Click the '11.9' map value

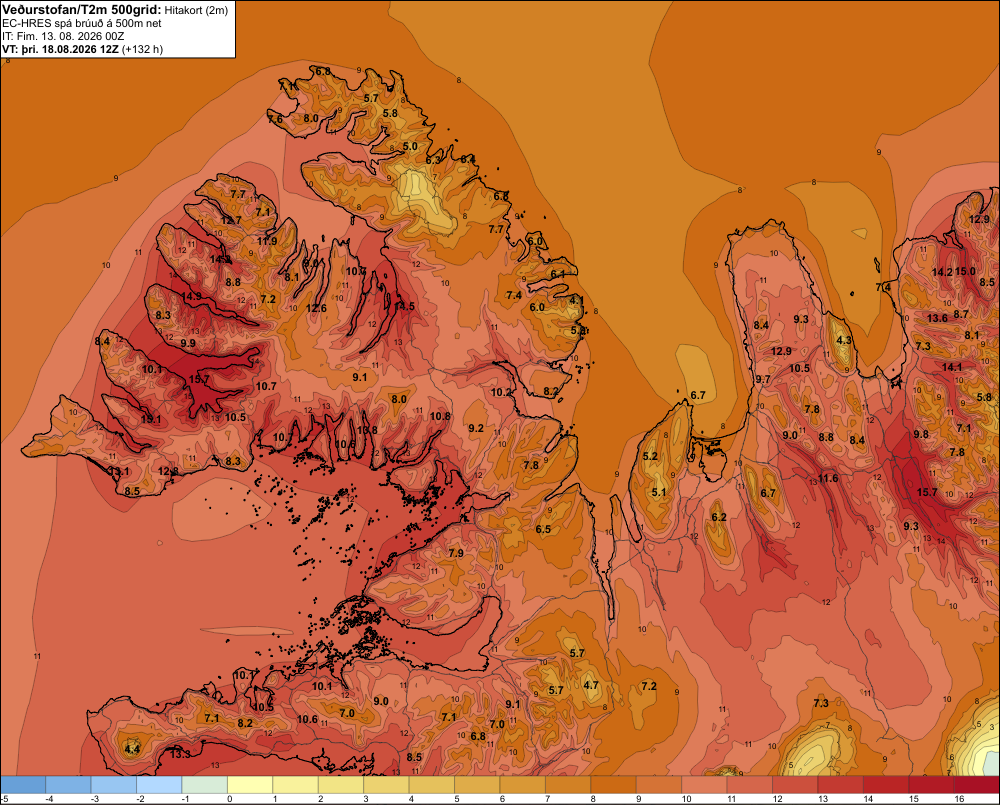[x=267, y=240]
